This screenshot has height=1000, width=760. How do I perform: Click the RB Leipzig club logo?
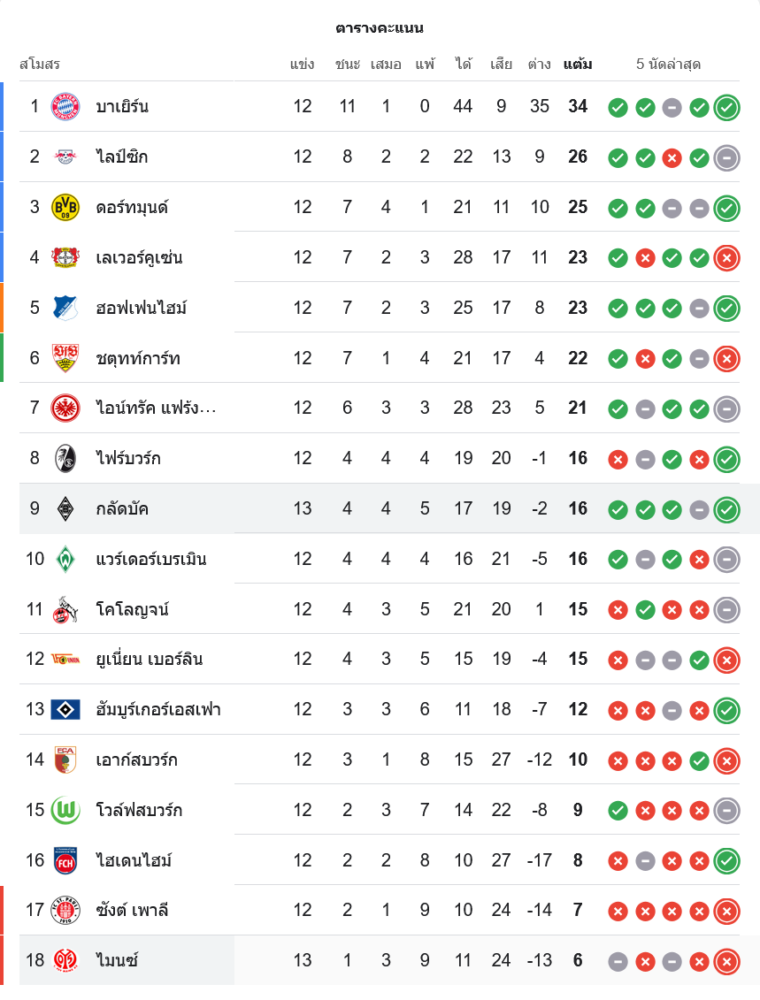(x=65, y=156)
